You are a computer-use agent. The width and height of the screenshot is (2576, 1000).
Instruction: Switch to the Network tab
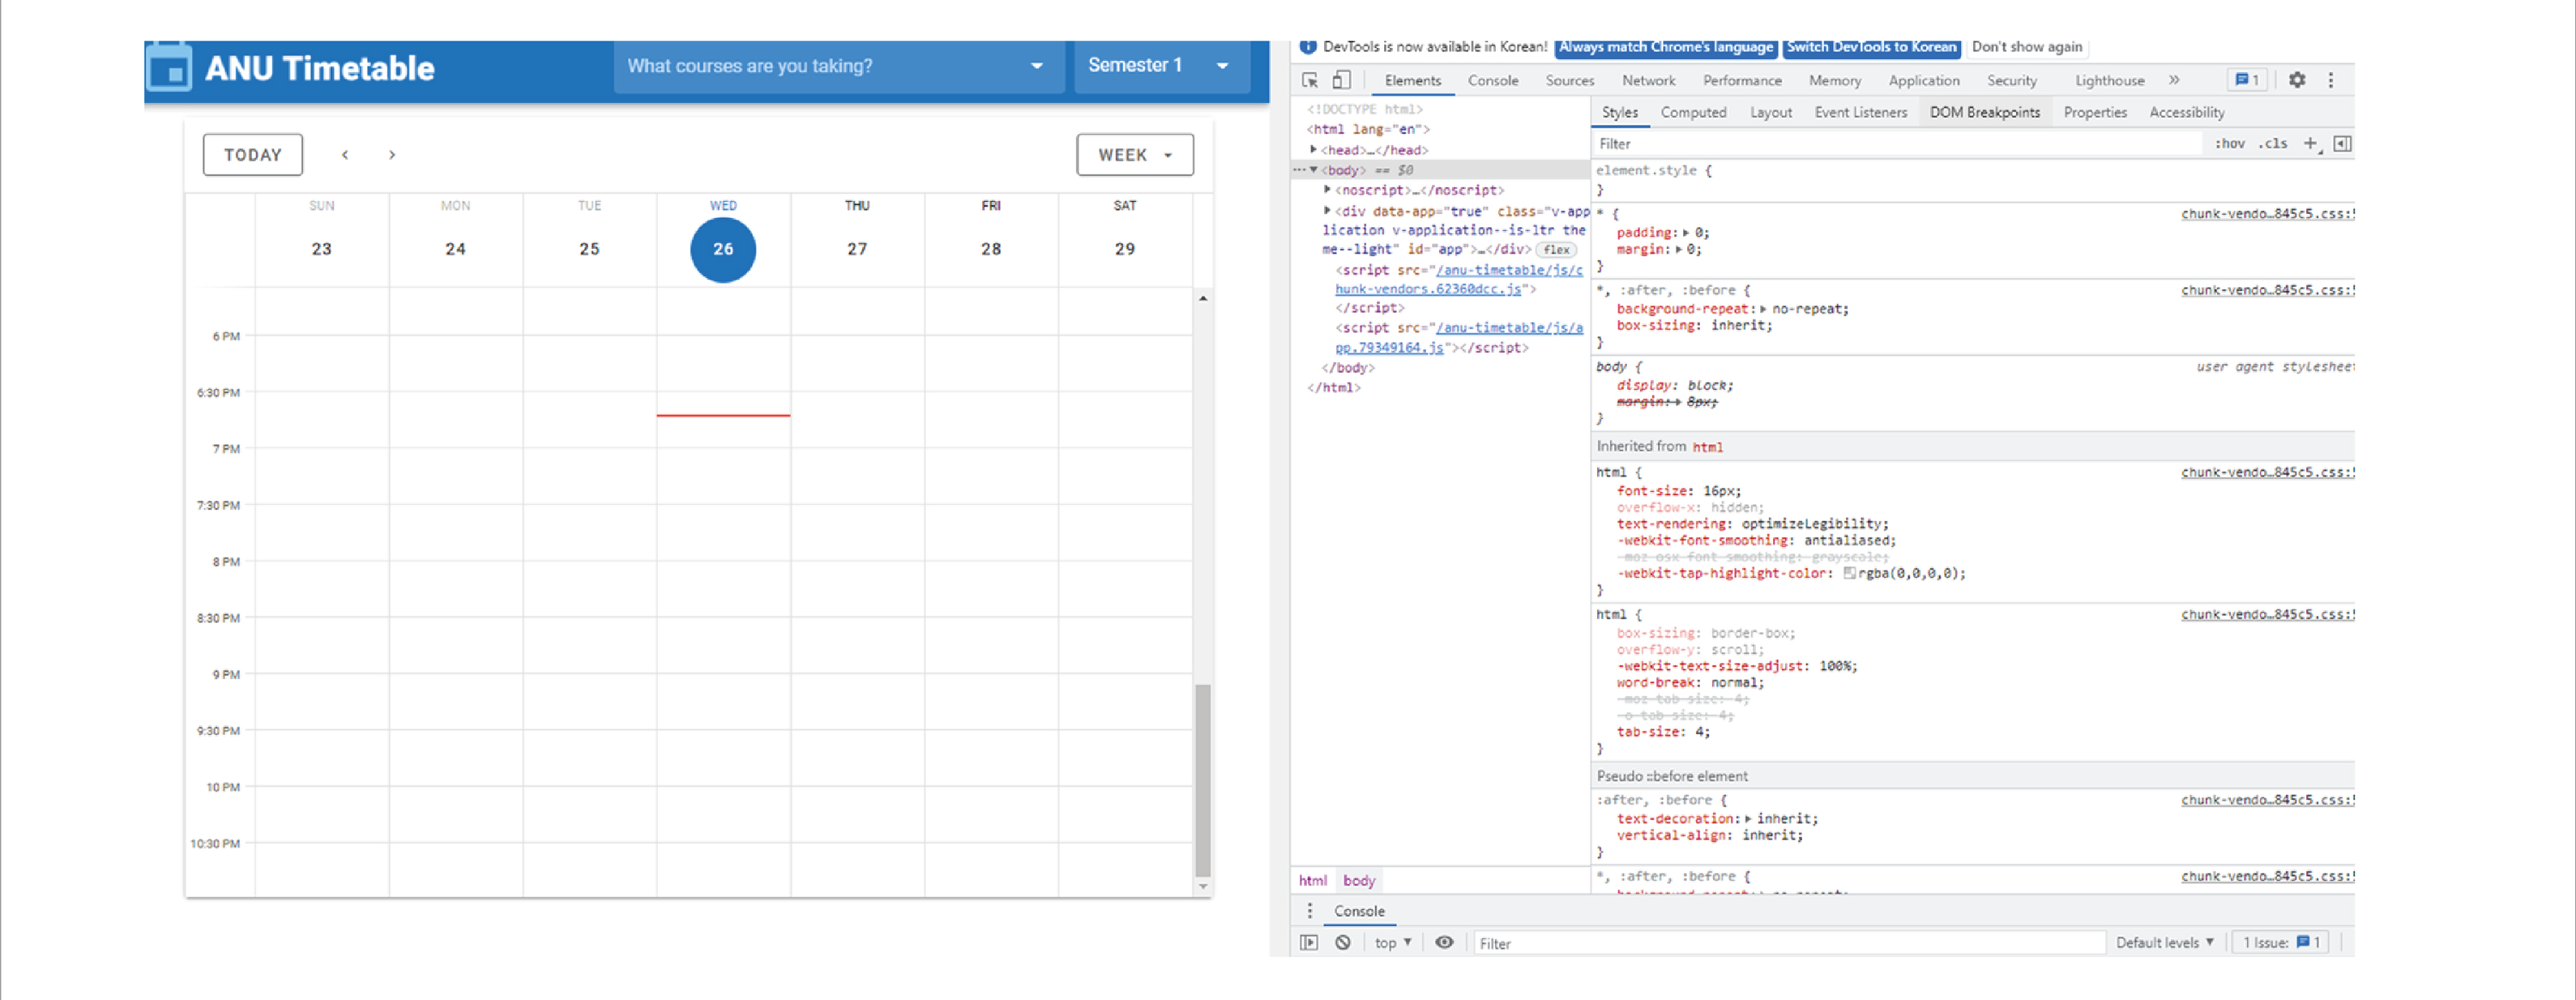pyautogui.click(x=1648, y=80)
